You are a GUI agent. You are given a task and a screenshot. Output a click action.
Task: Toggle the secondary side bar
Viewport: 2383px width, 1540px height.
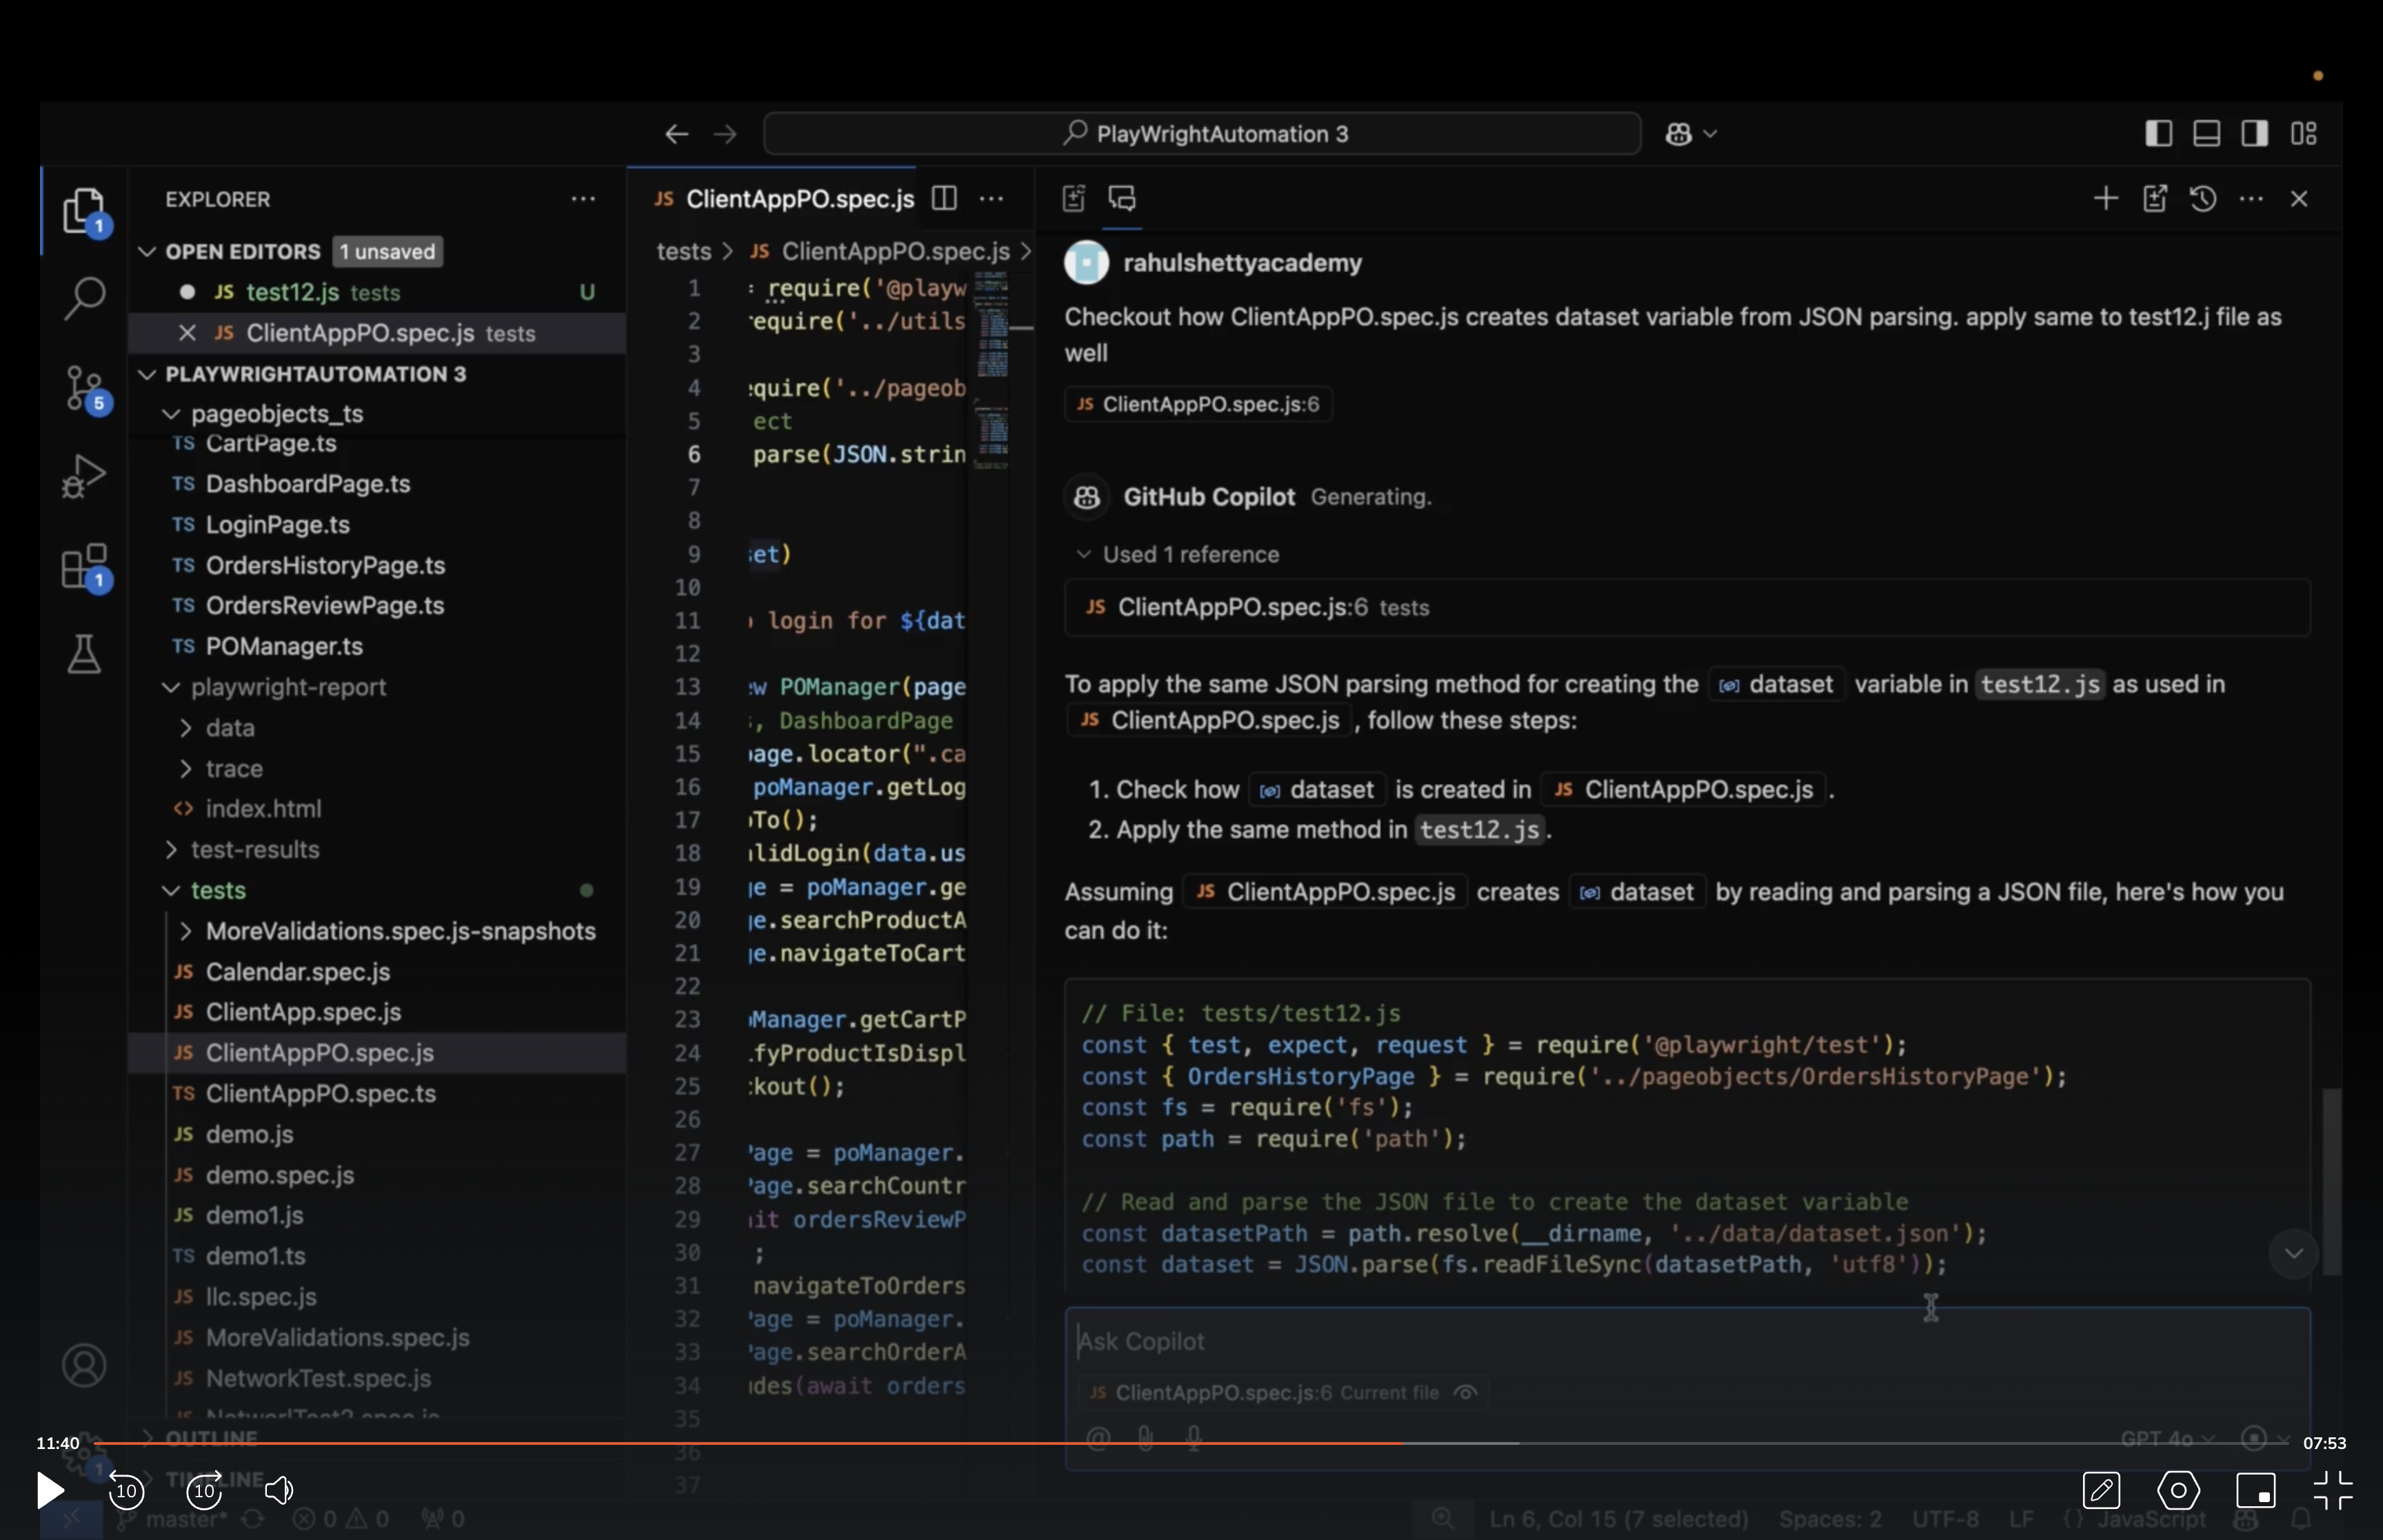point(2255,134)
